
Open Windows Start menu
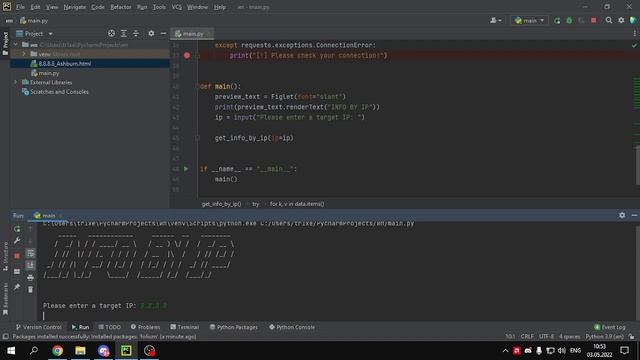pyautogui.click(x=11, y=351)
